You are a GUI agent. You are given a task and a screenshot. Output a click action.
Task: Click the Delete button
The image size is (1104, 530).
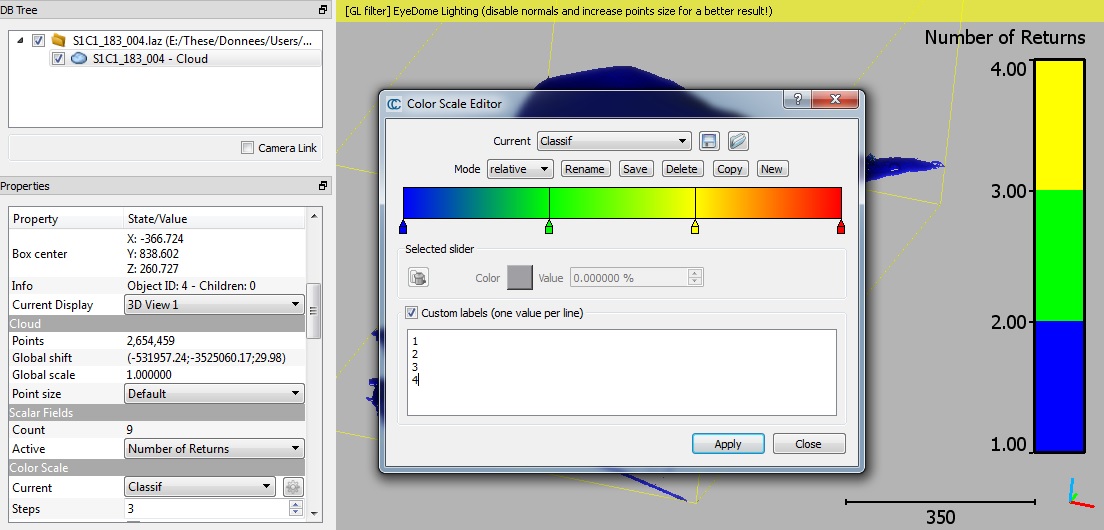682,169
